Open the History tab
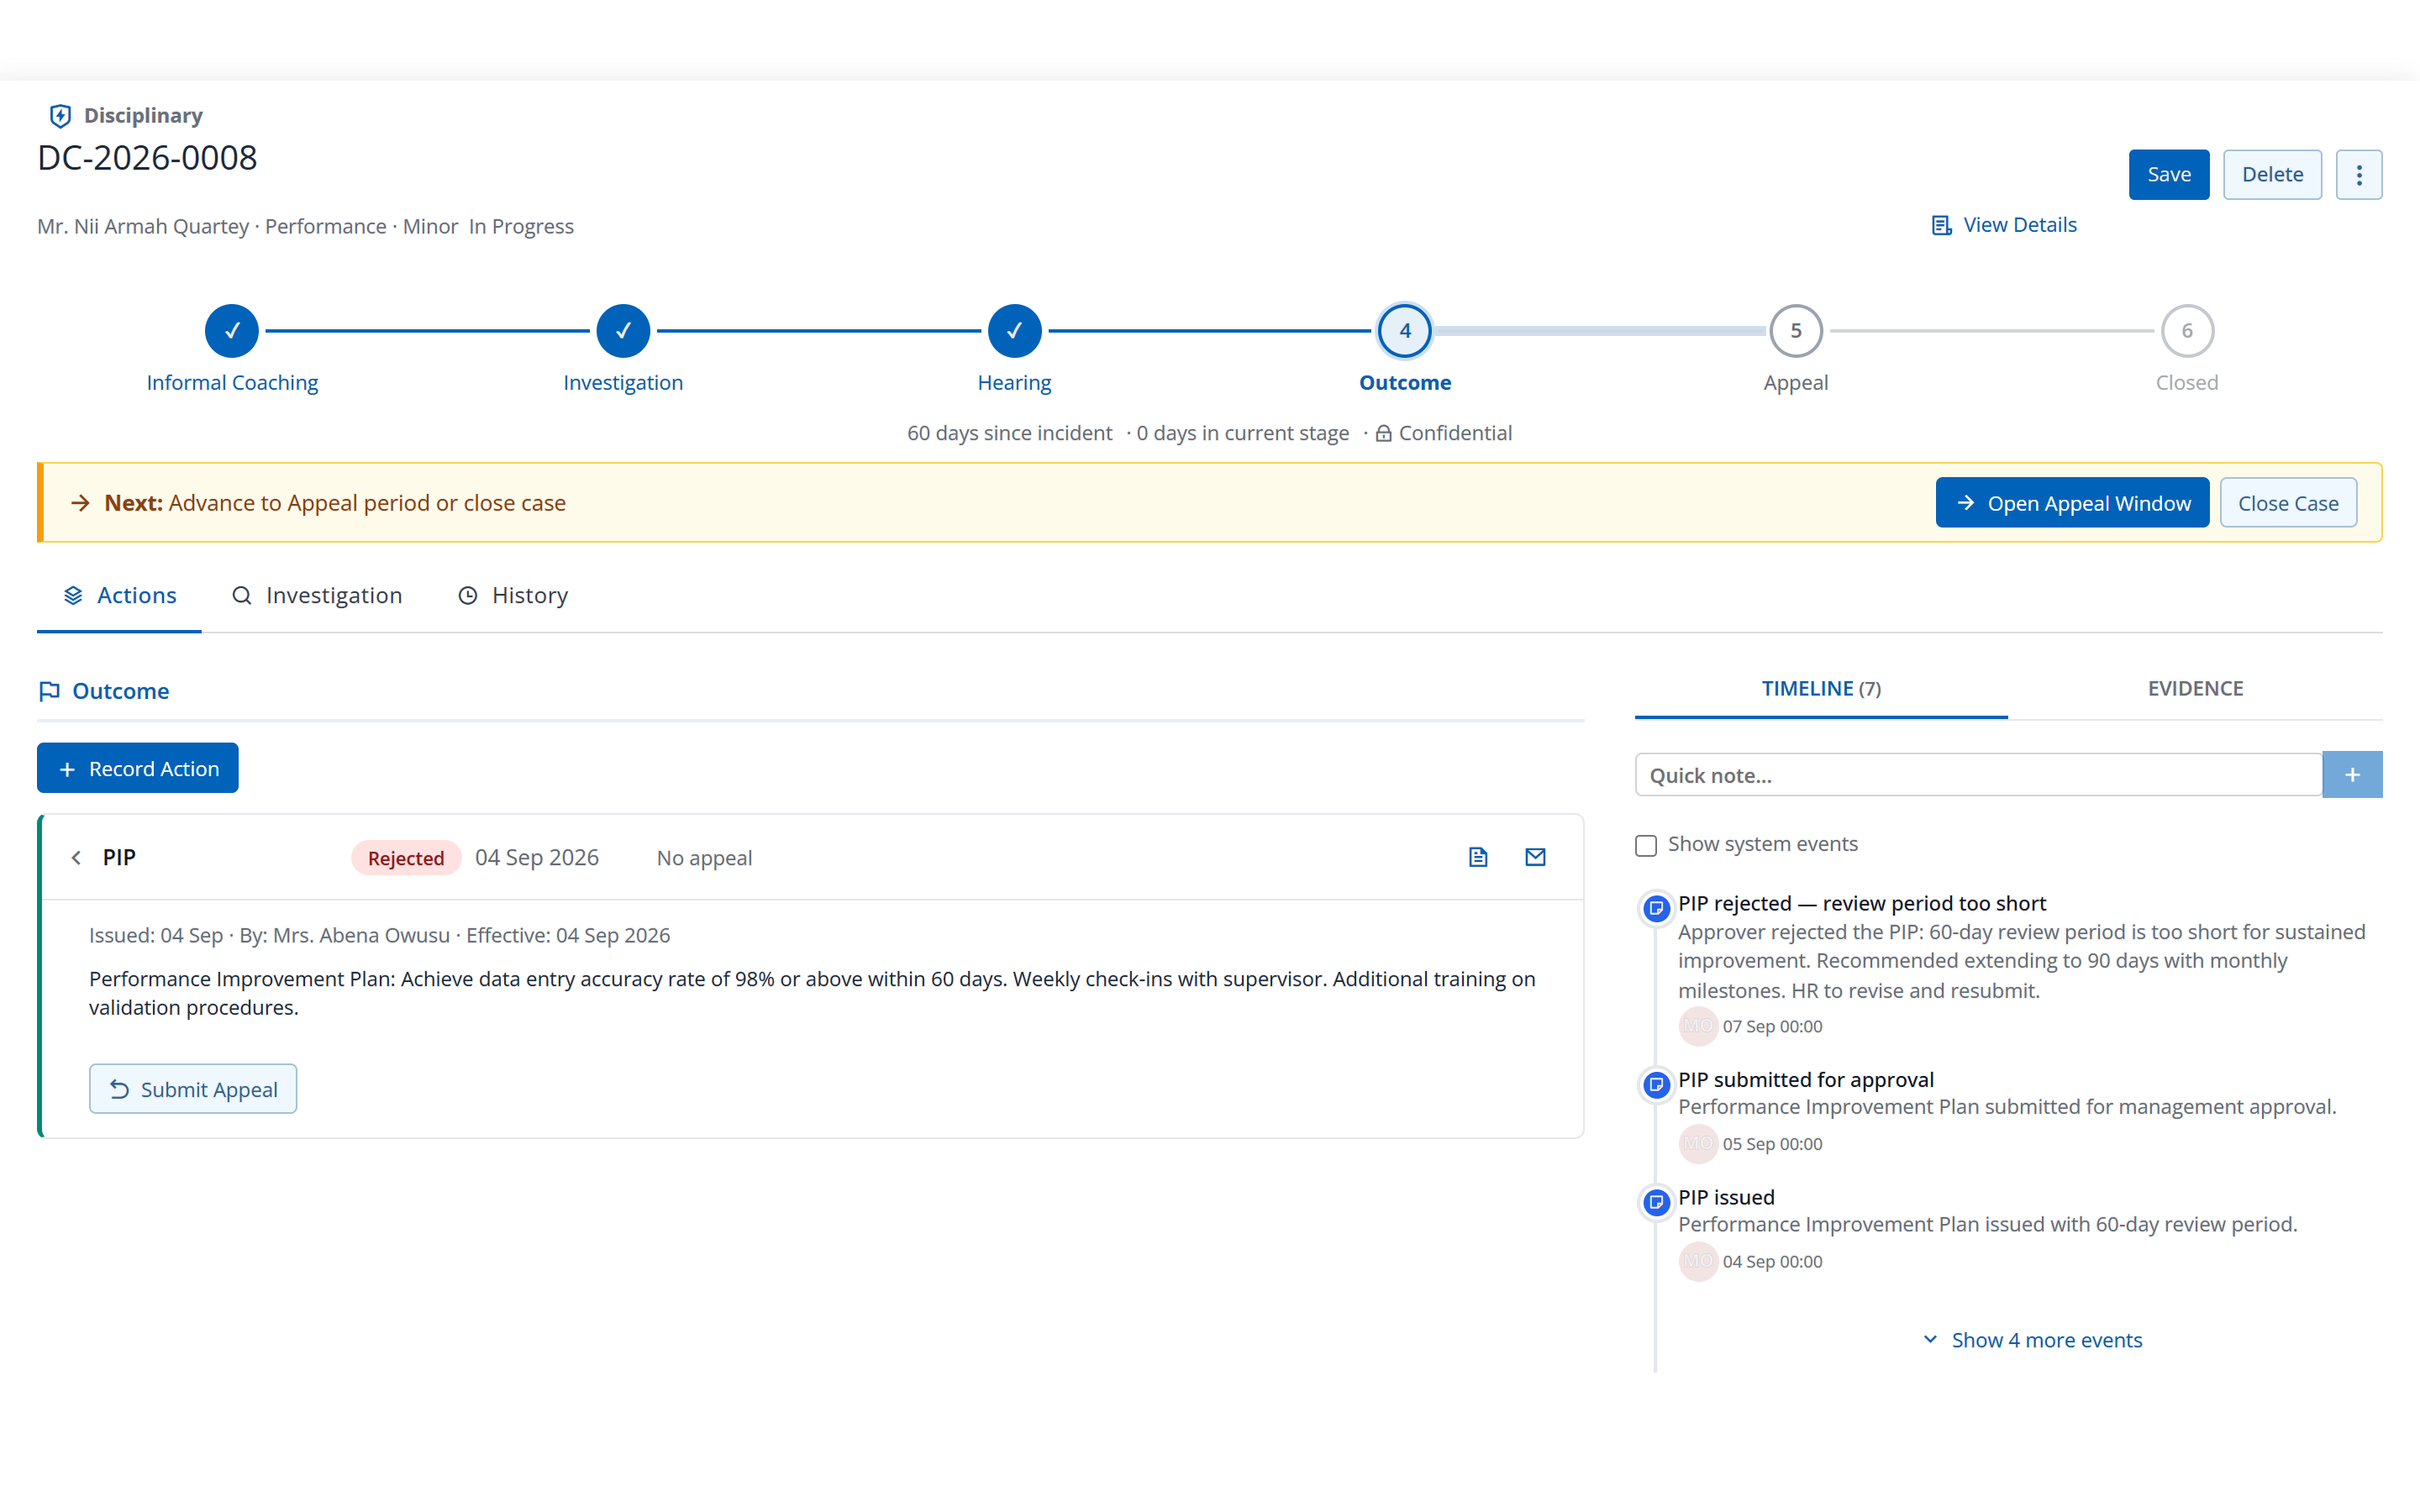Image resolution: width=2420 pixels, height=1512 pixels. pyautogui.click(x=512, y=596)
